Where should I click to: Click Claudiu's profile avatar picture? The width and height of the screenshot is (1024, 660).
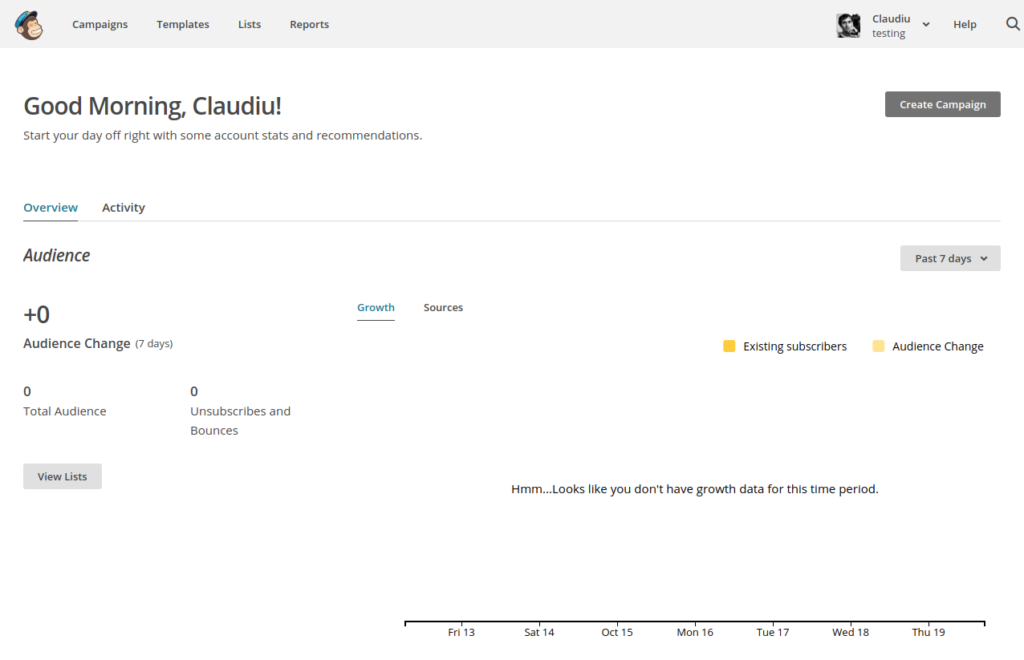(x=848, y=24)
